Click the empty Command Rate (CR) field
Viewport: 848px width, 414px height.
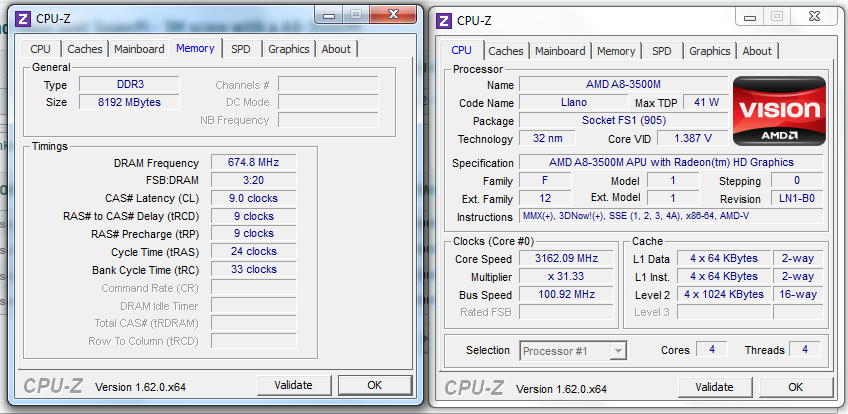point(254,287)
